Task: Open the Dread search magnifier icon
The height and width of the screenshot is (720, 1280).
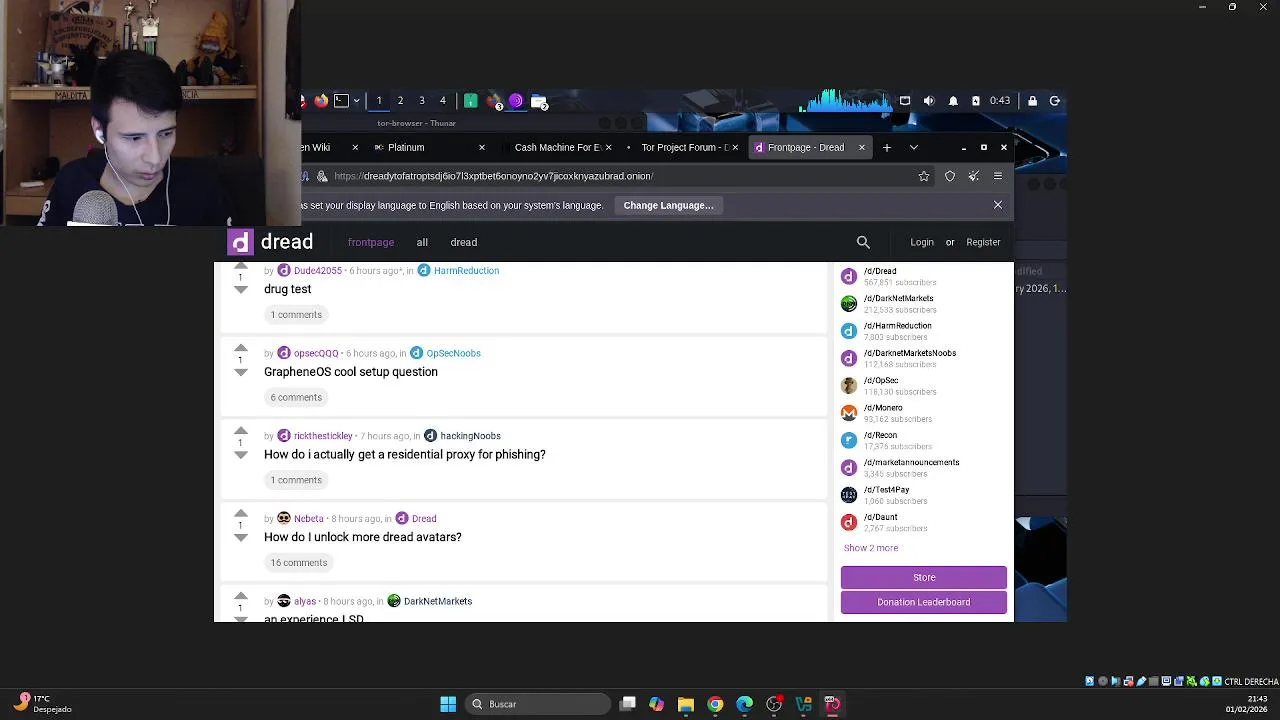Action: pos(863,242)
